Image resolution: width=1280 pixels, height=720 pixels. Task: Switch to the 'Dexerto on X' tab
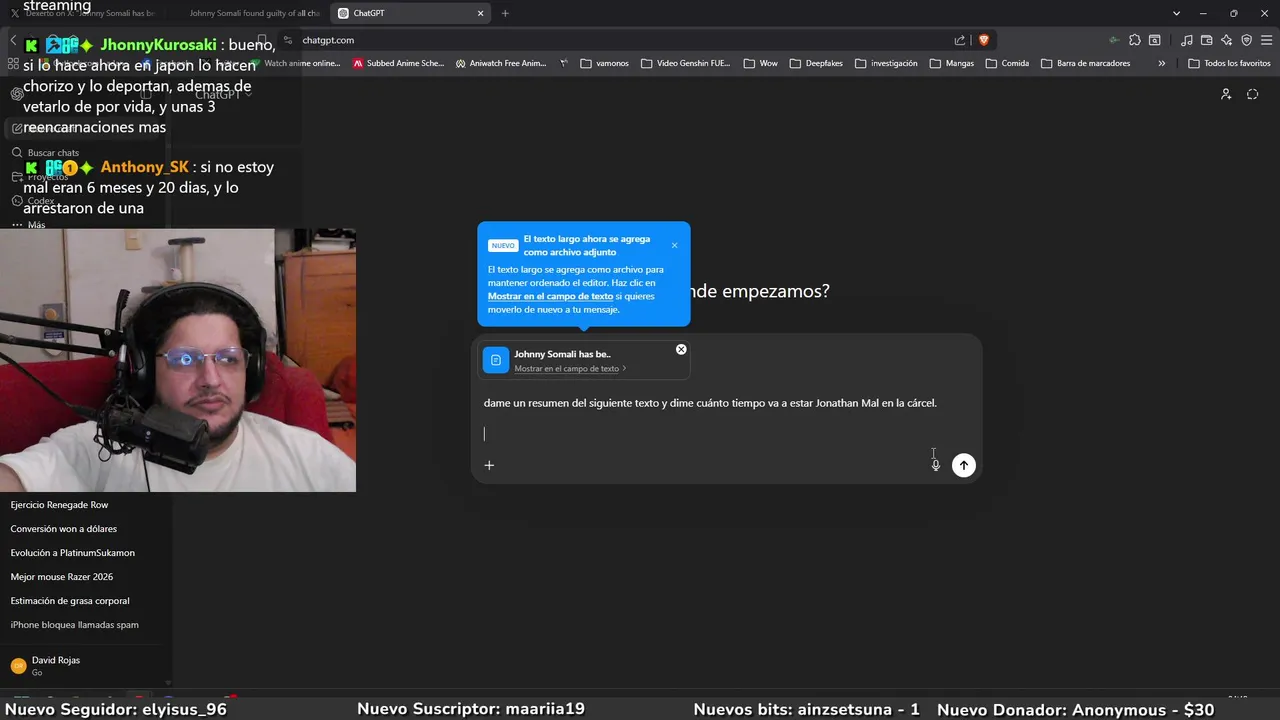(x=84, y=13)
